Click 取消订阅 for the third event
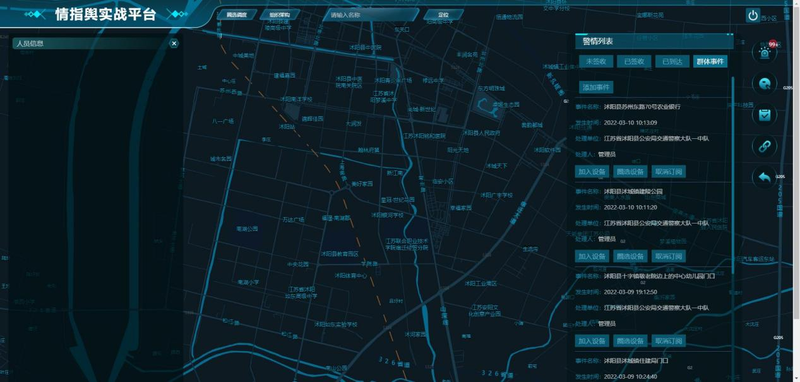This screenshot has width=800, height=382. pos(668,341)
